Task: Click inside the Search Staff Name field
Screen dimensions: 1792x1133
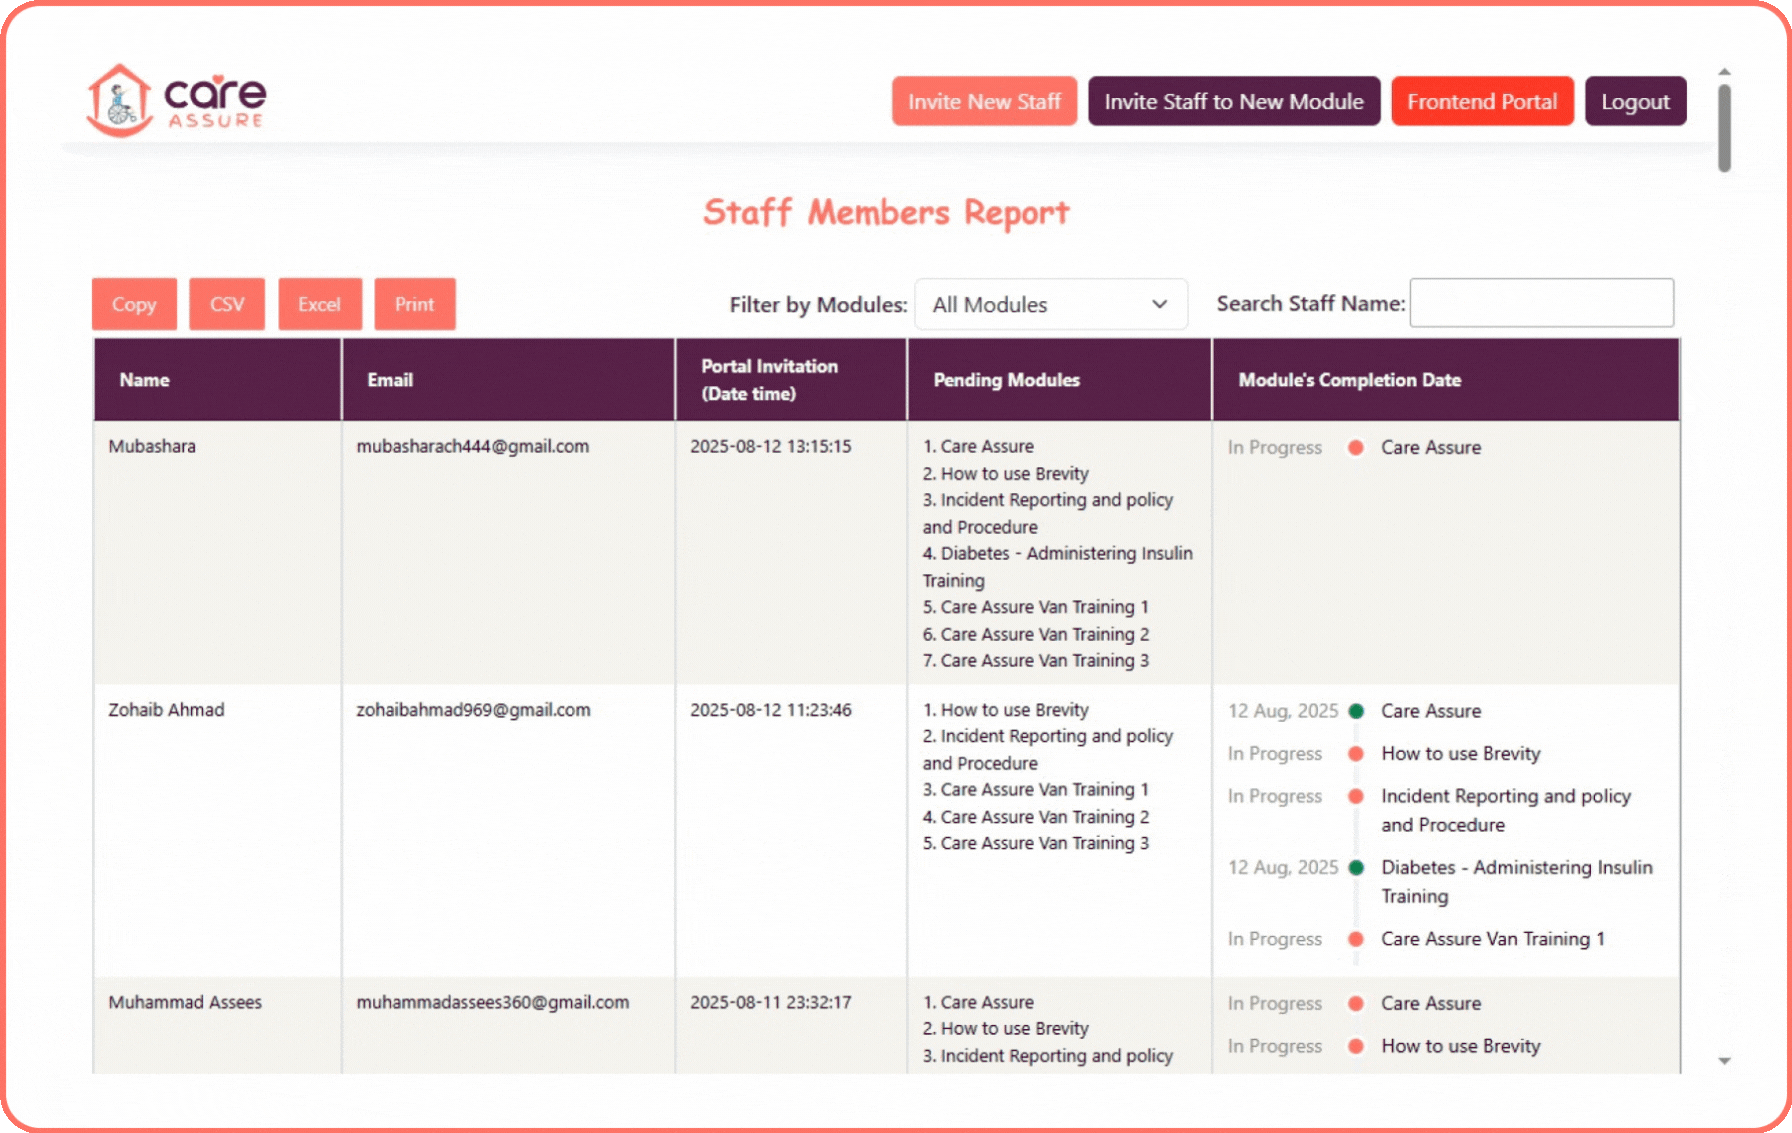Action: click(x=1541, y=303)
